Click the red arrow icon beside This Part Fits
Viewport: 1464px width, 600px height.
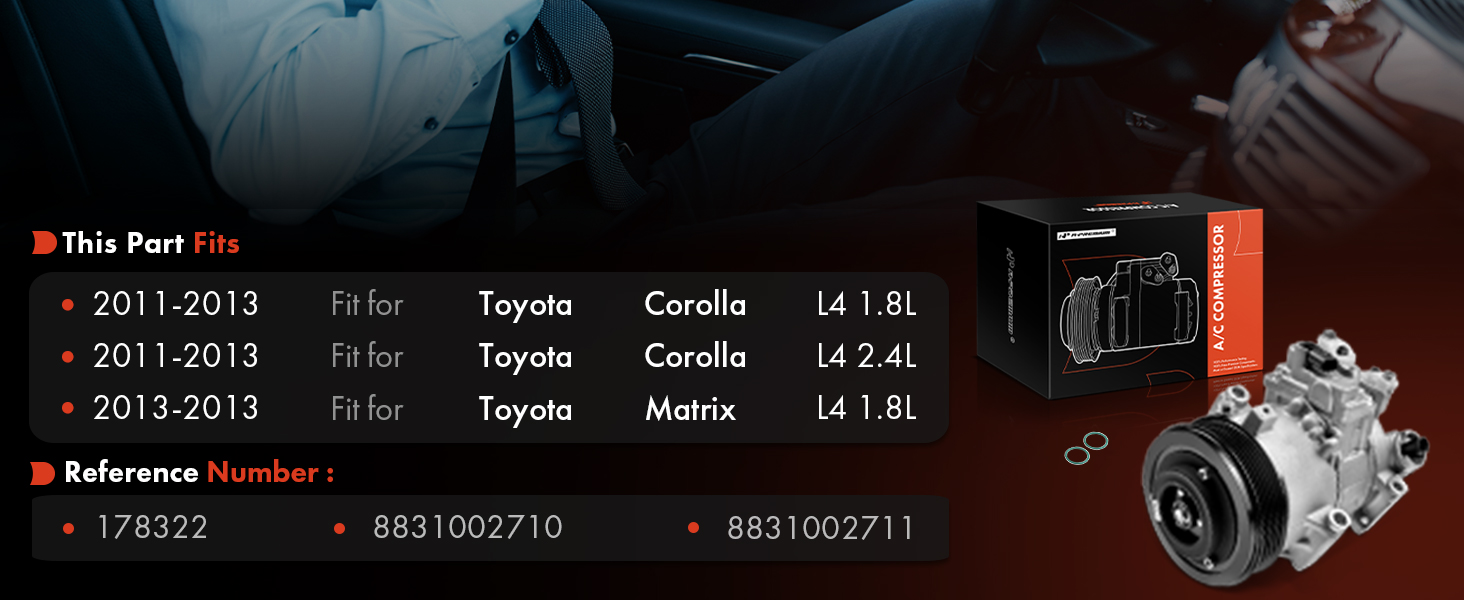point(44,243)
